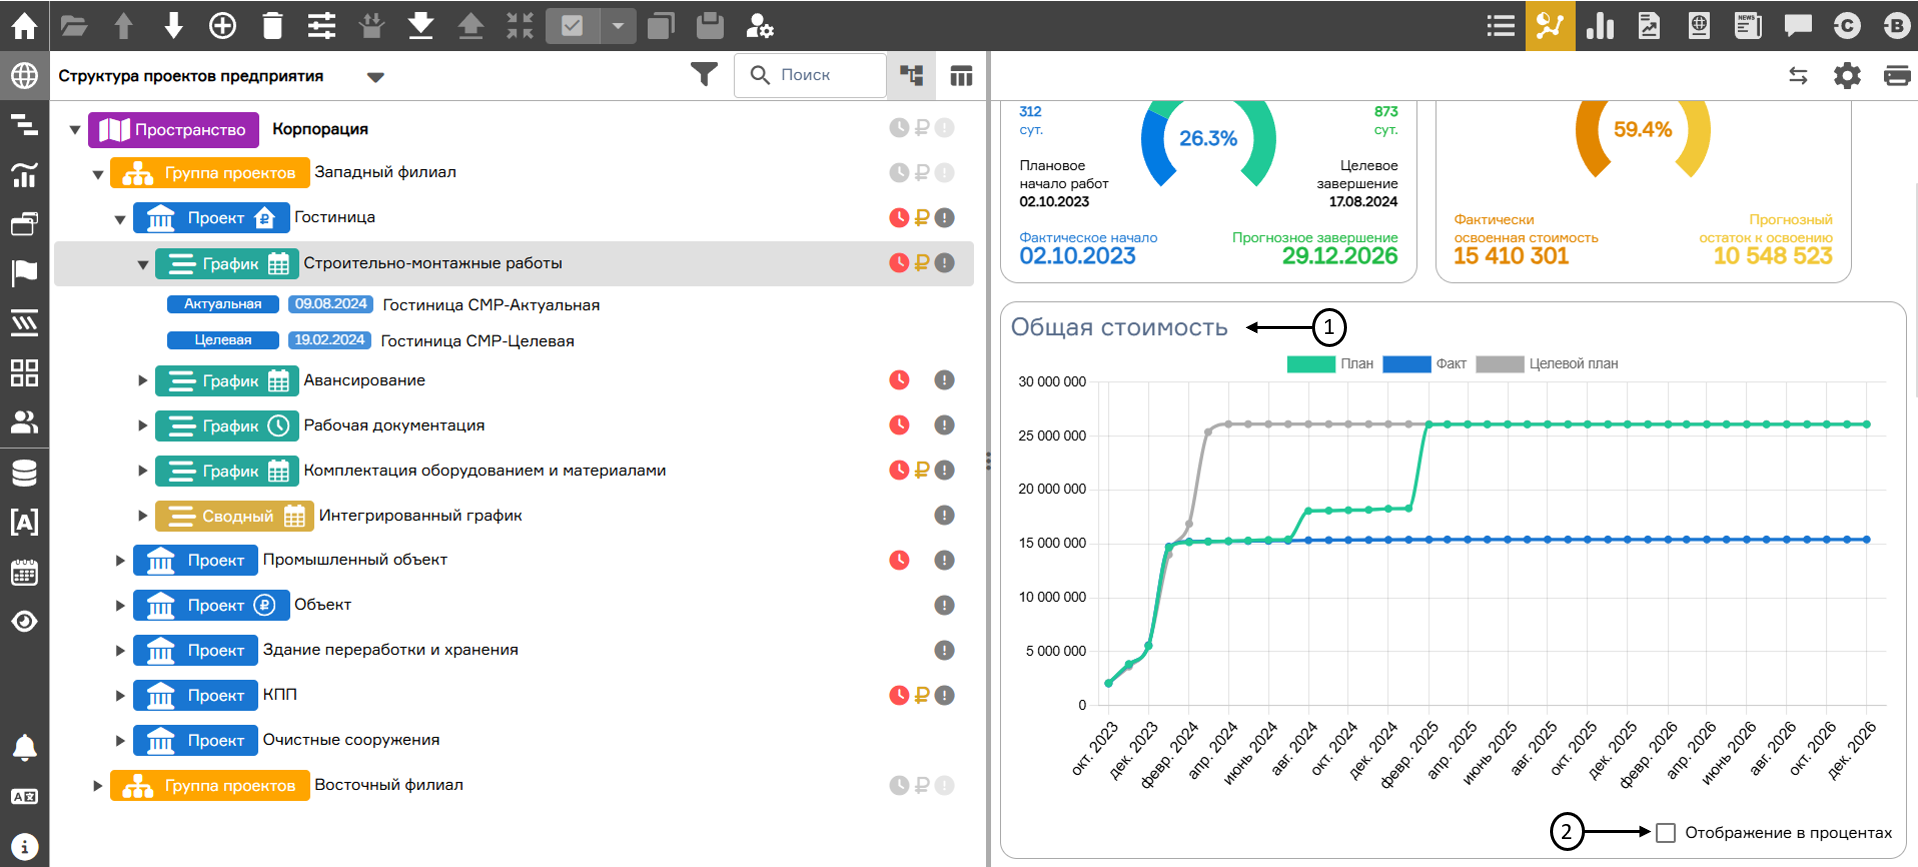Click the download arrow toolbar icon
This screenshot has height=867, width=1918.
click(x=421, y=26)
